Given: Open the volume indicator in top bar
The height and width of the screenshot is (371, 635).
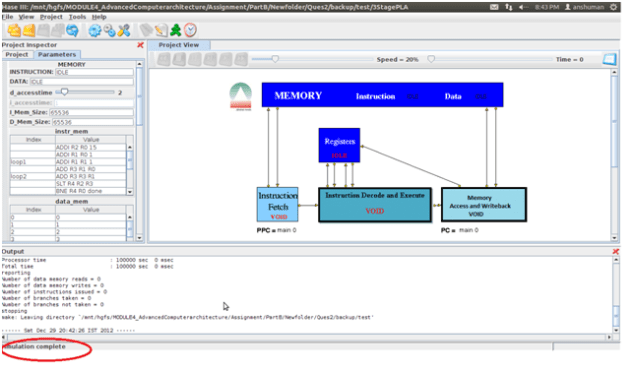Looking at the screenshot, I should point(524,7).
